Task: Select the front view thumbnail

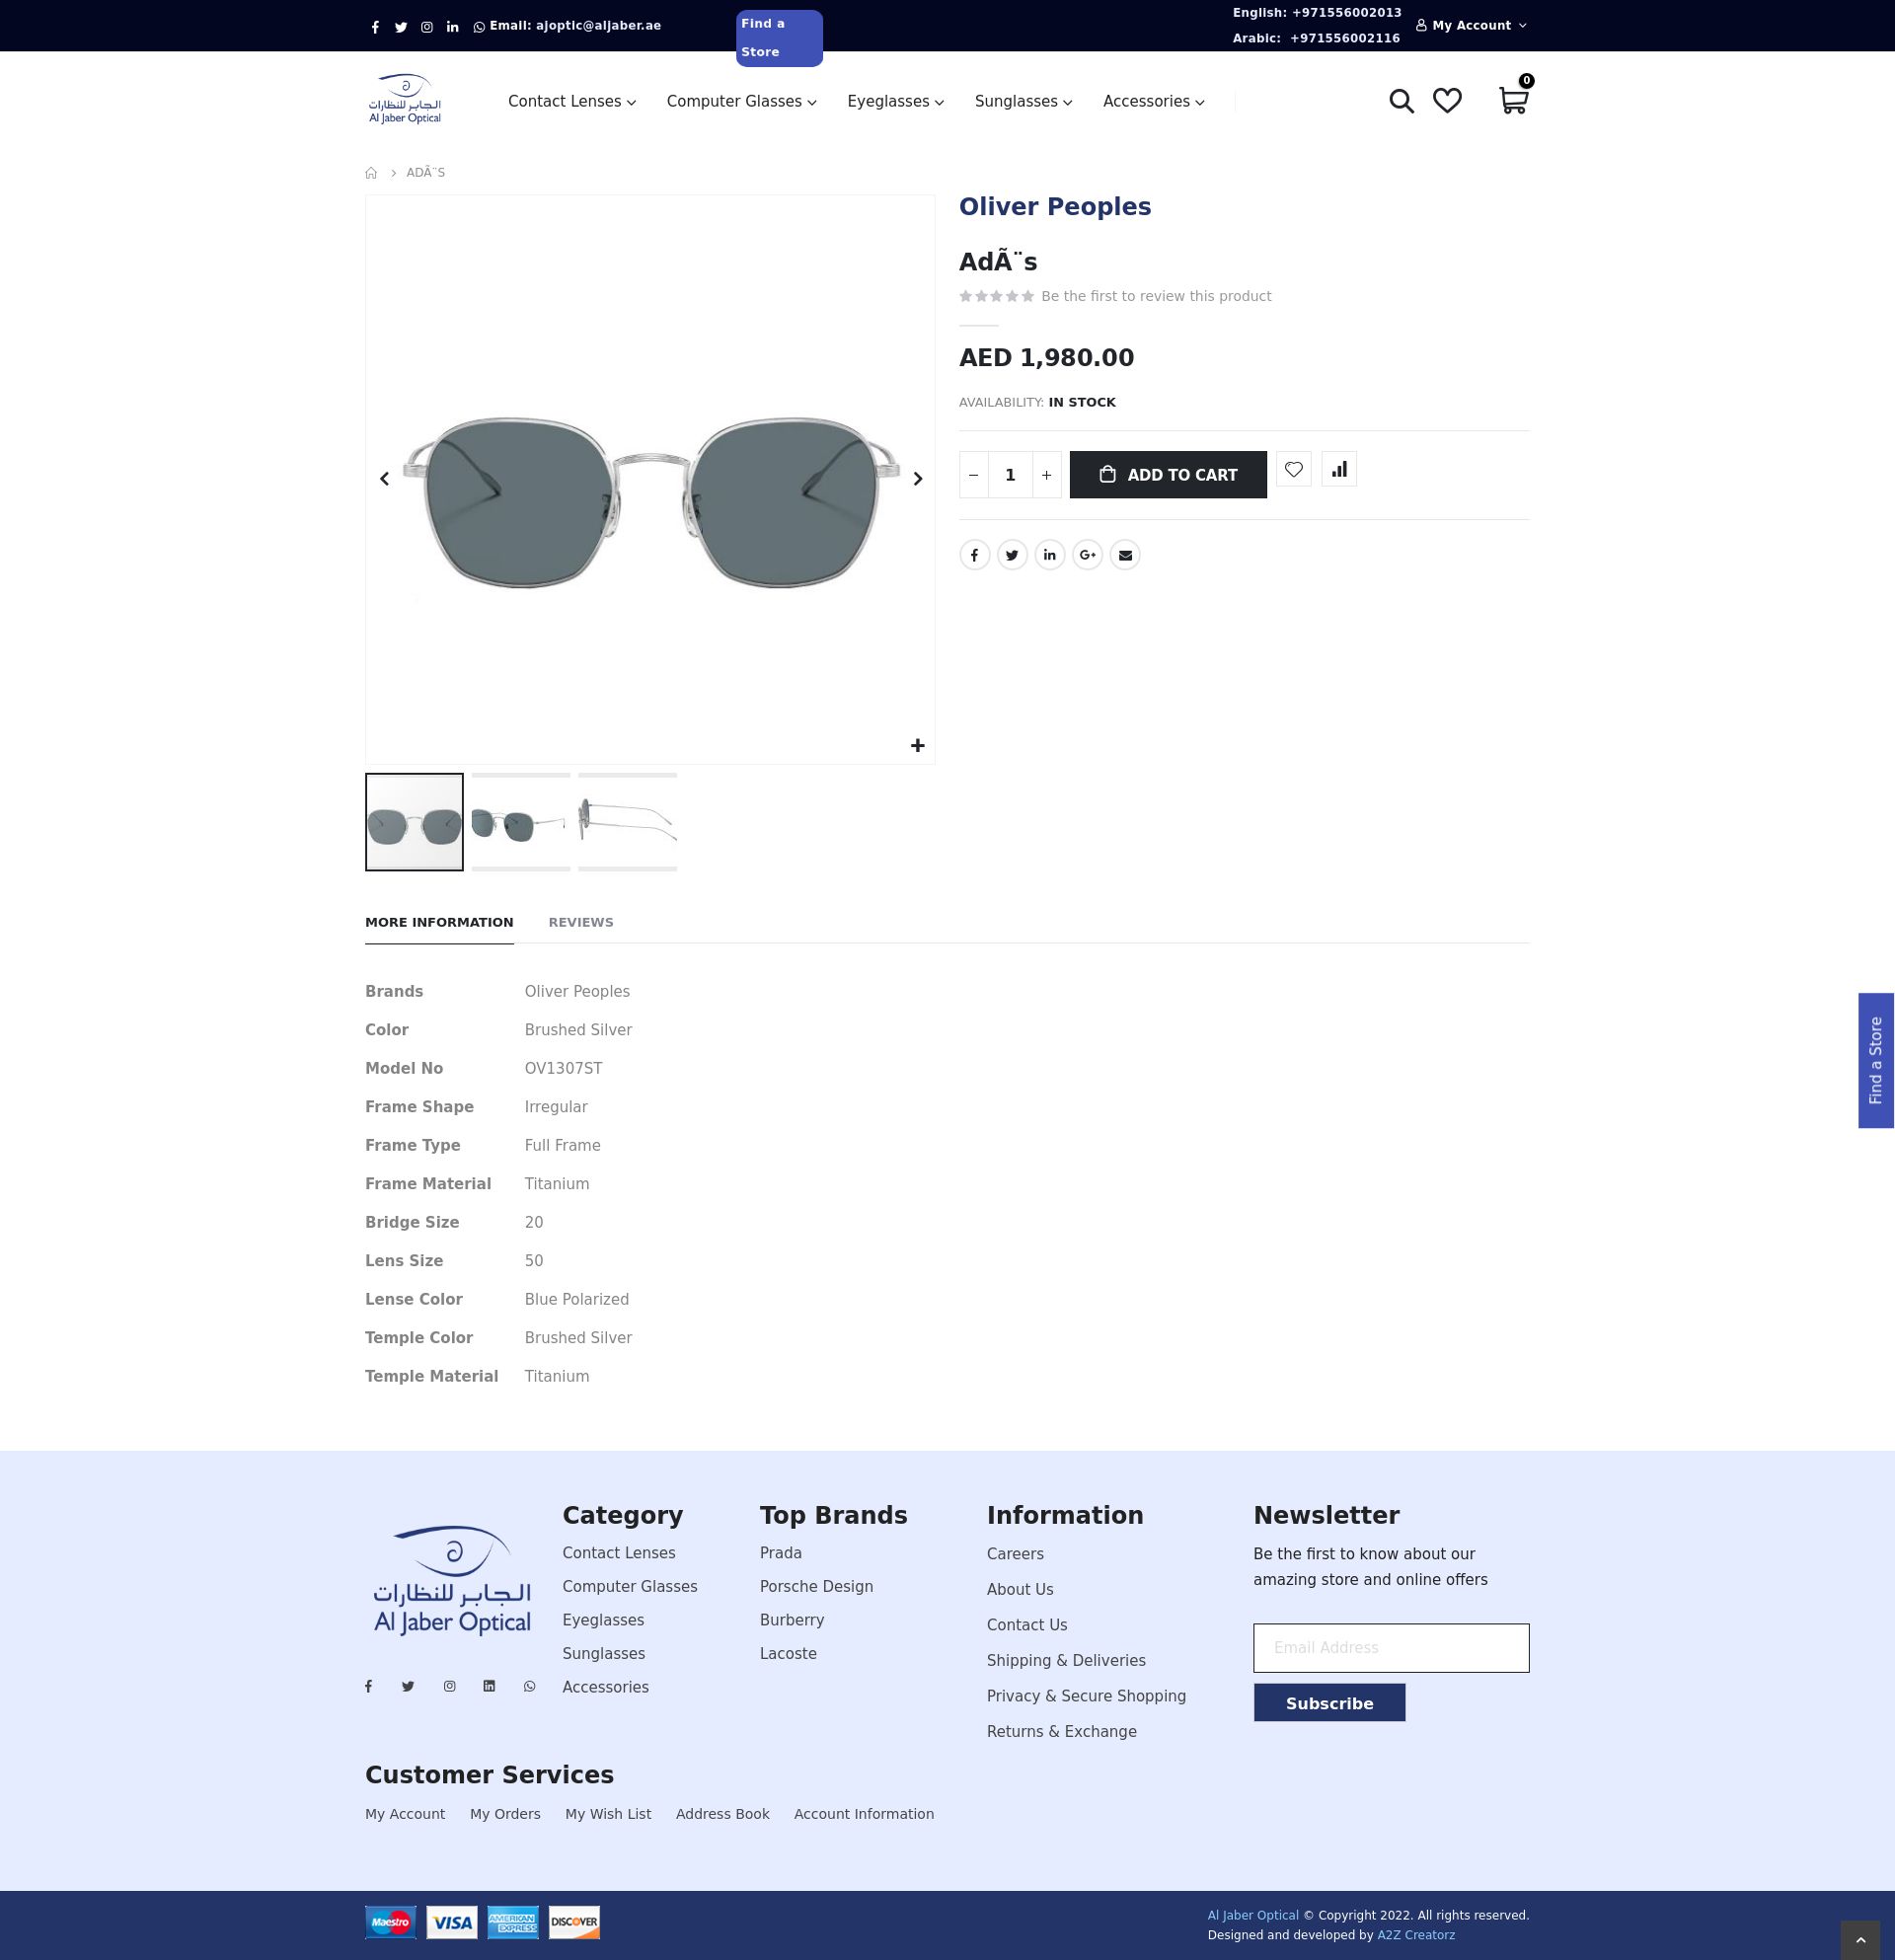Action: point(414,822)
